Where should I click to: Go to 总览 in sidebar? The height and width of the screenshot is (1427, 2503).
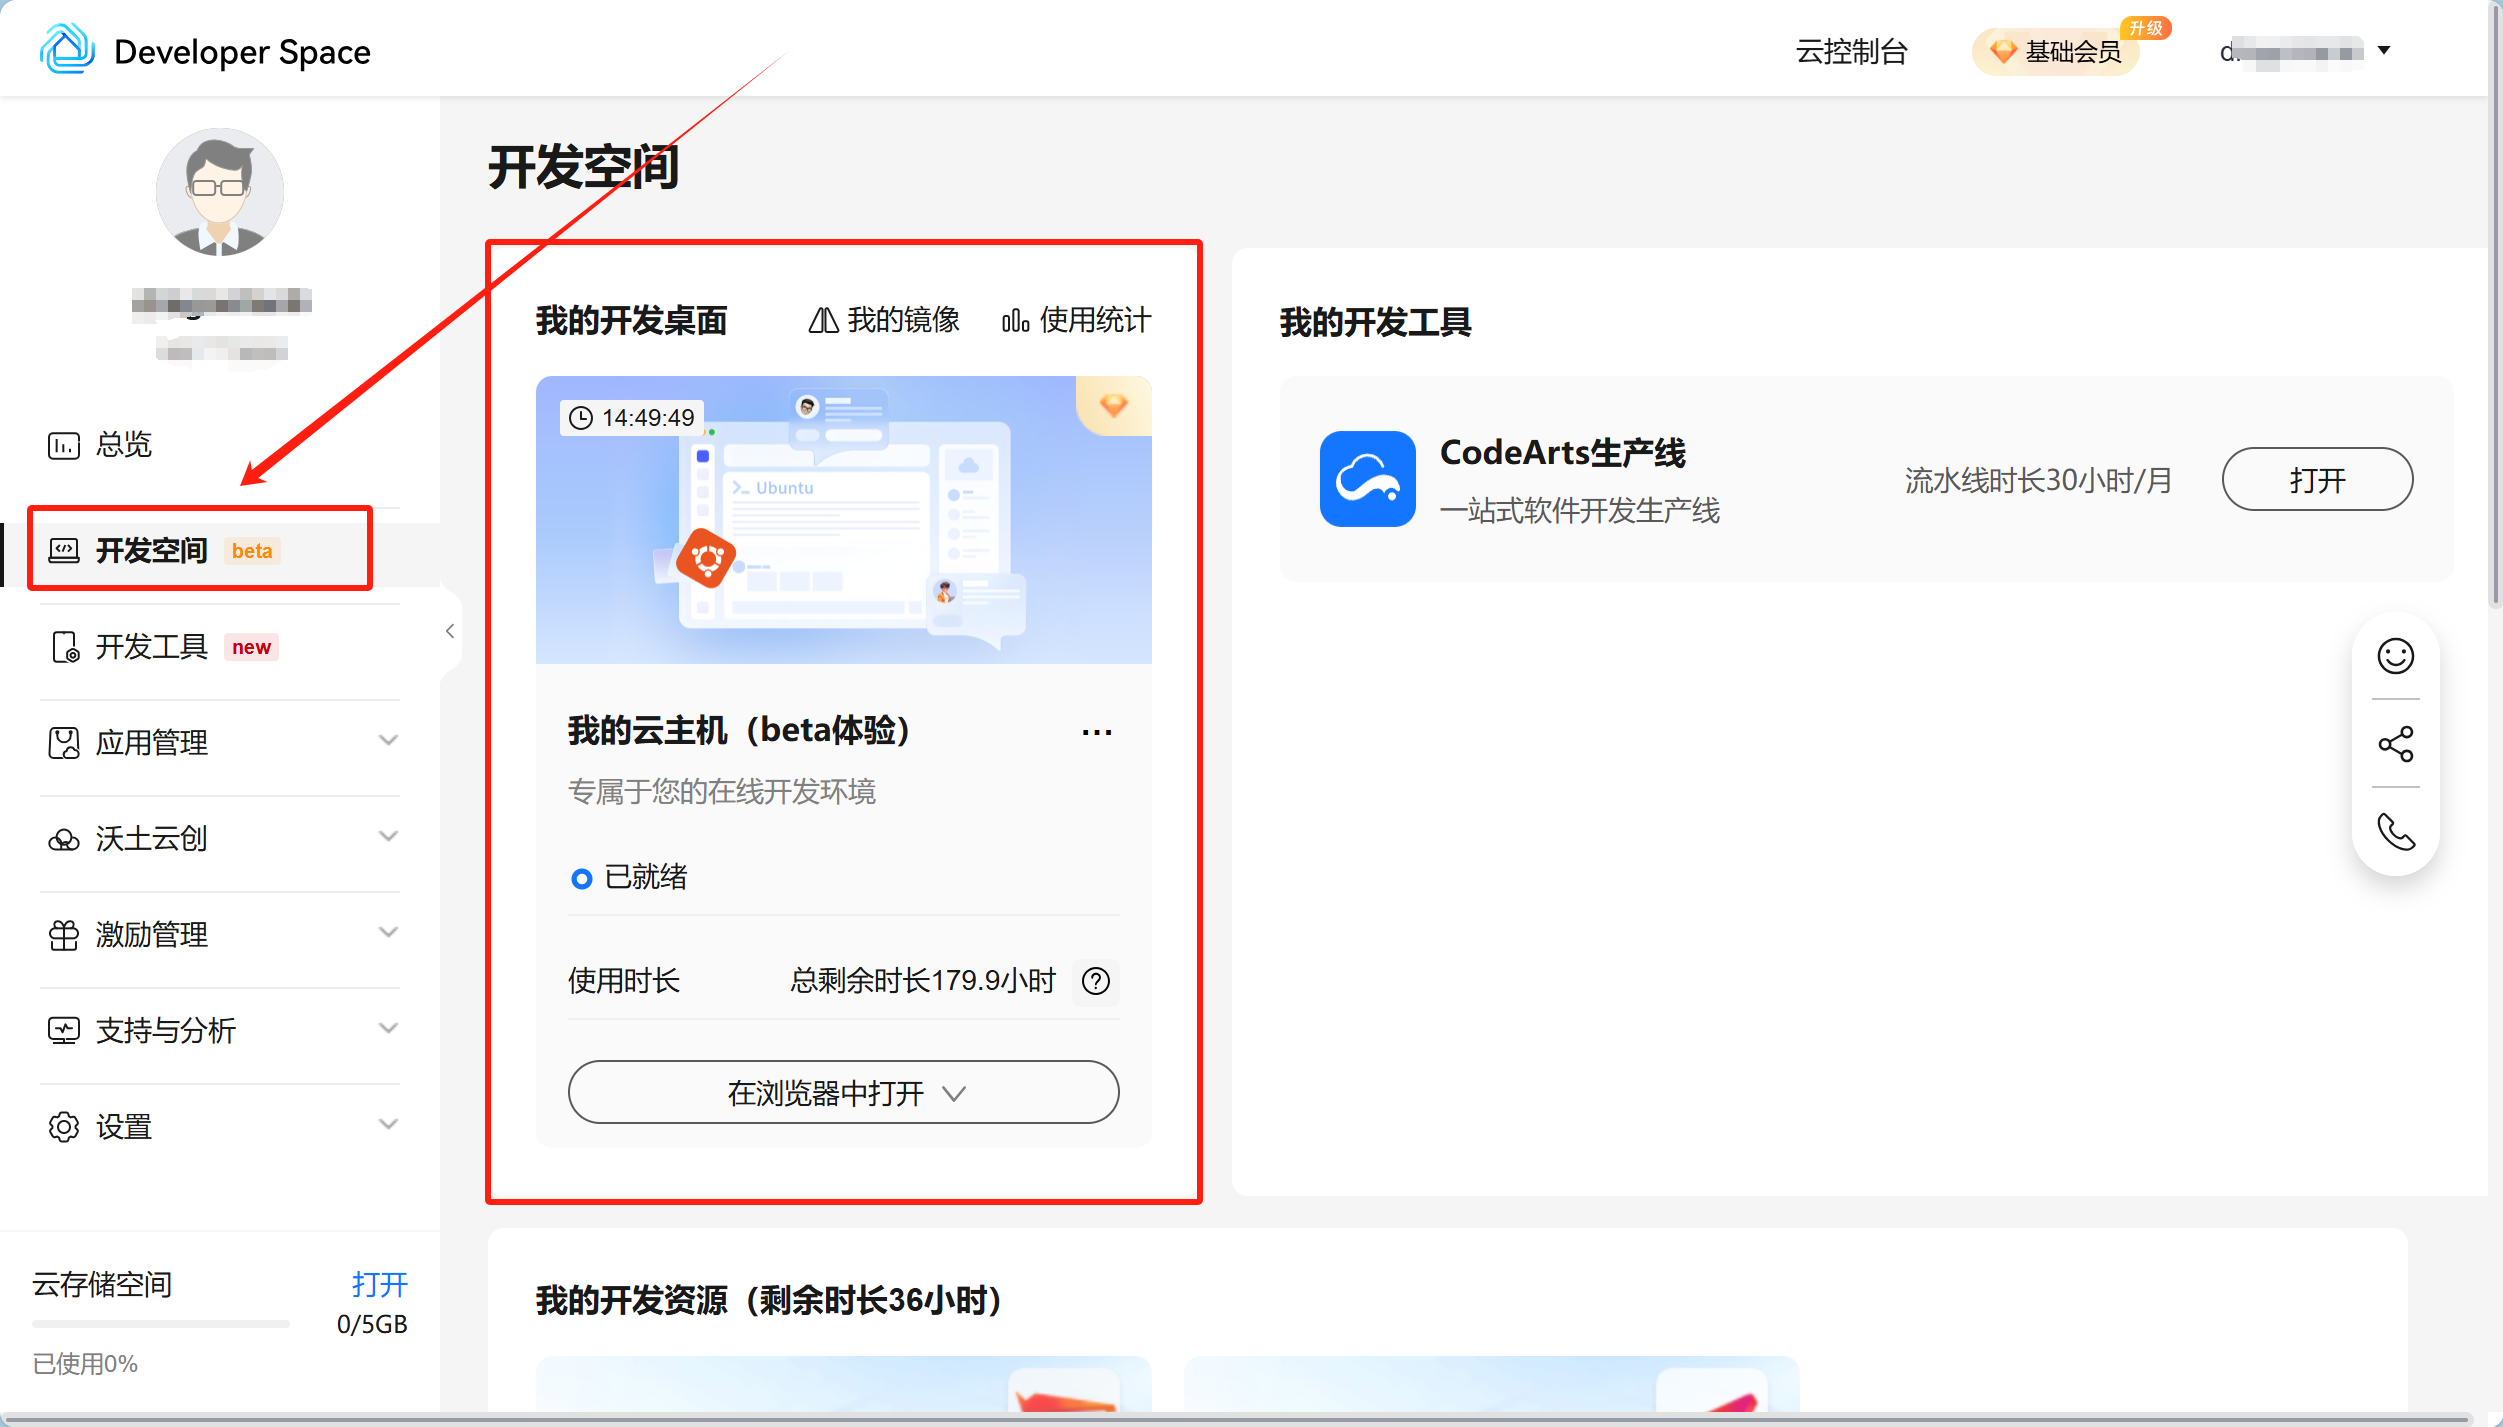pyautogui.click(x=122, y=444)
